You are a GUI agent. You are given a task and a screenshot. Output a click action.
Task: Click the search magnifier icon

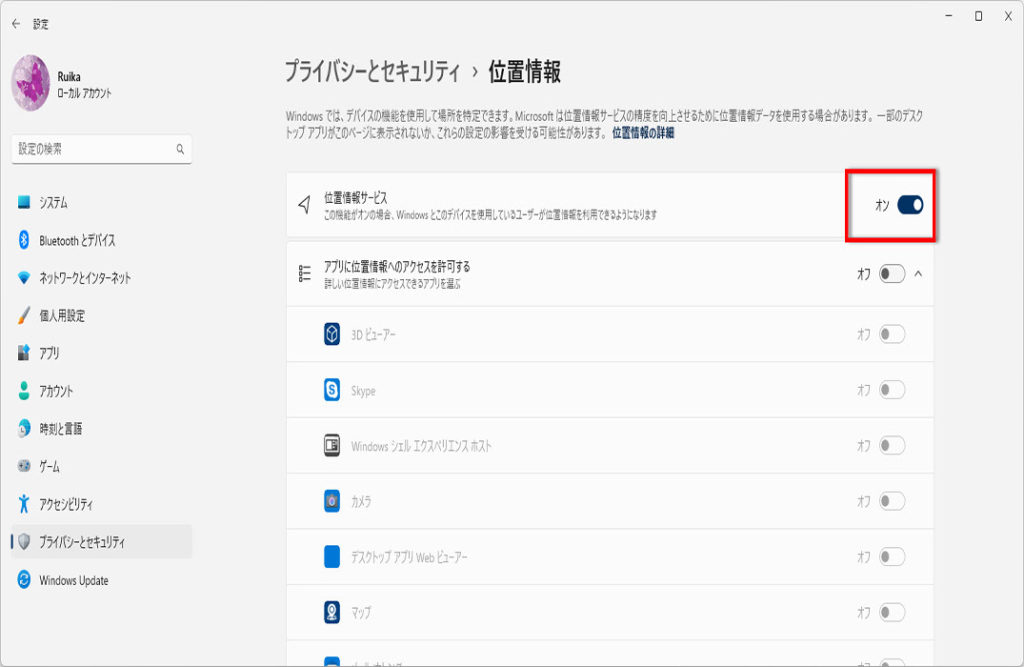180,149
